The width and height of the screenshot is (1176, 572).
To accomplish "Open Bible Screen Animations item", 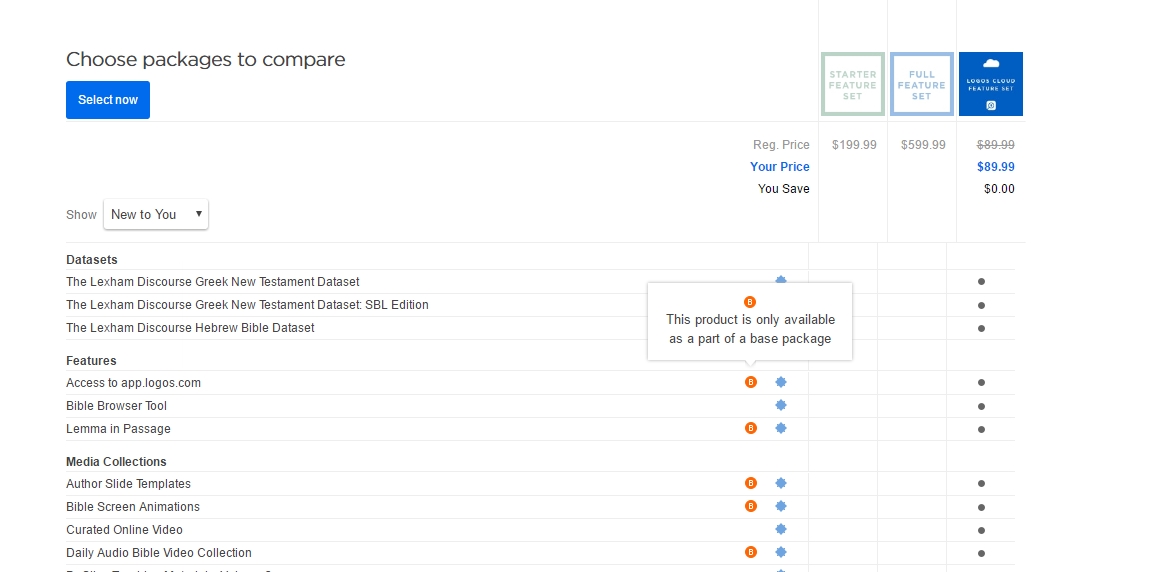I will (133, 507).
